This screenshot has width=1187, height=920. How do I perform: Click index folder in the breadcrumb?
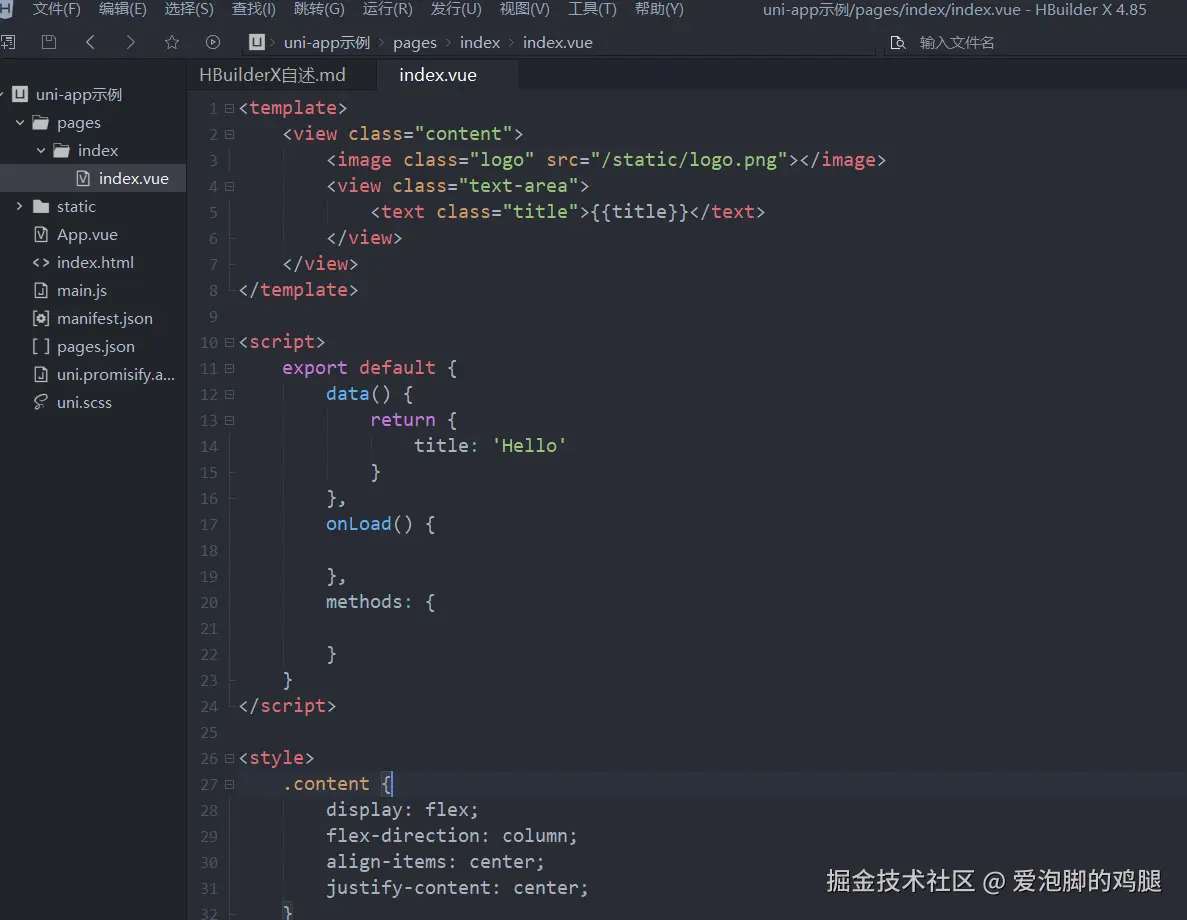[x=480, y=42]
